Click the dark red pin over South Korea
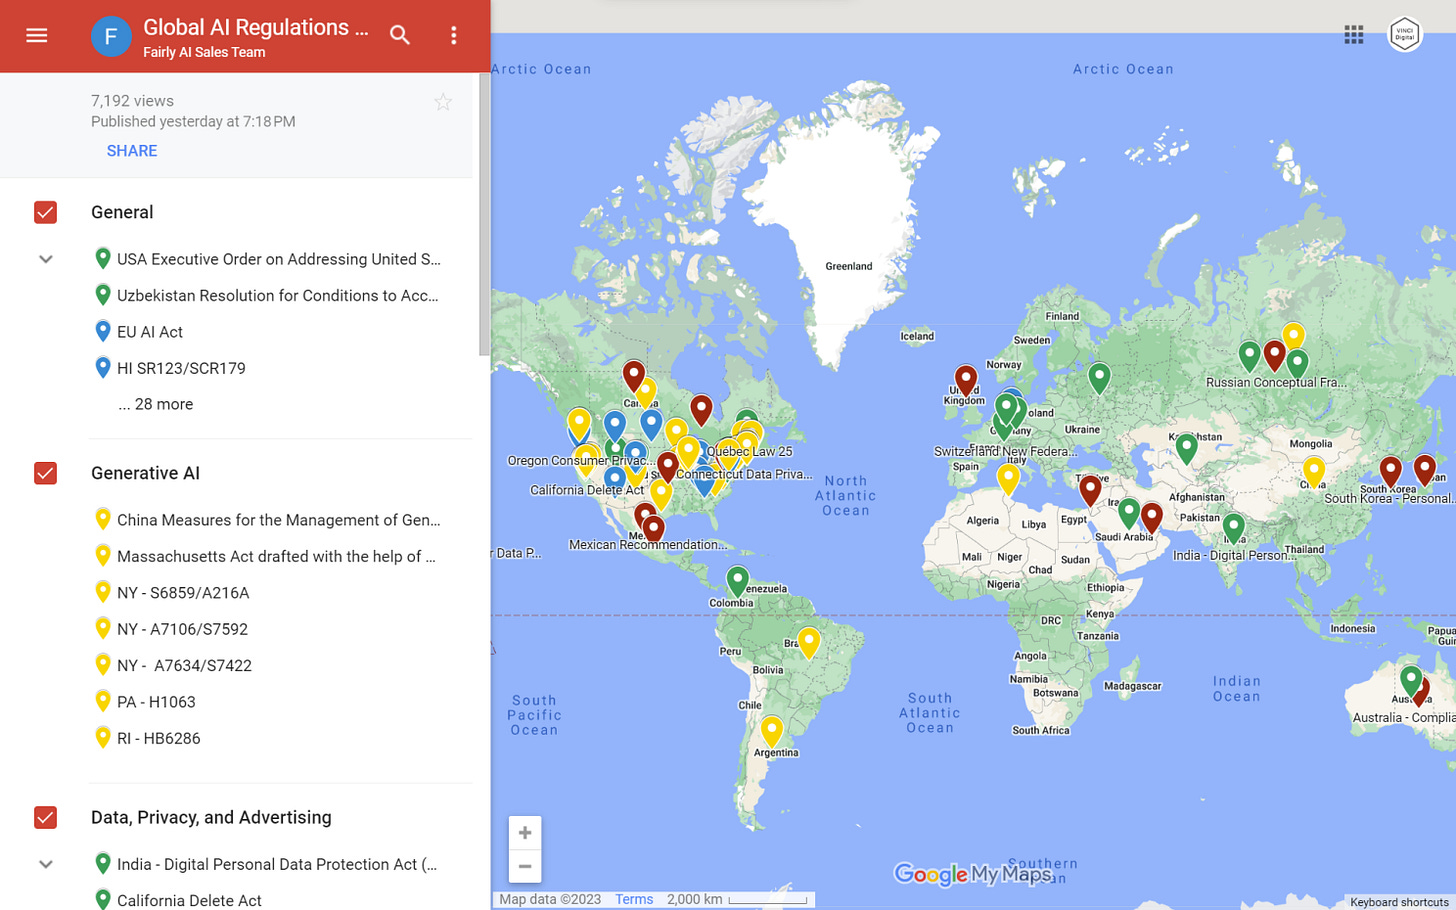The width and height of the screenshot is (1456, 910). tap(1390, 471)
